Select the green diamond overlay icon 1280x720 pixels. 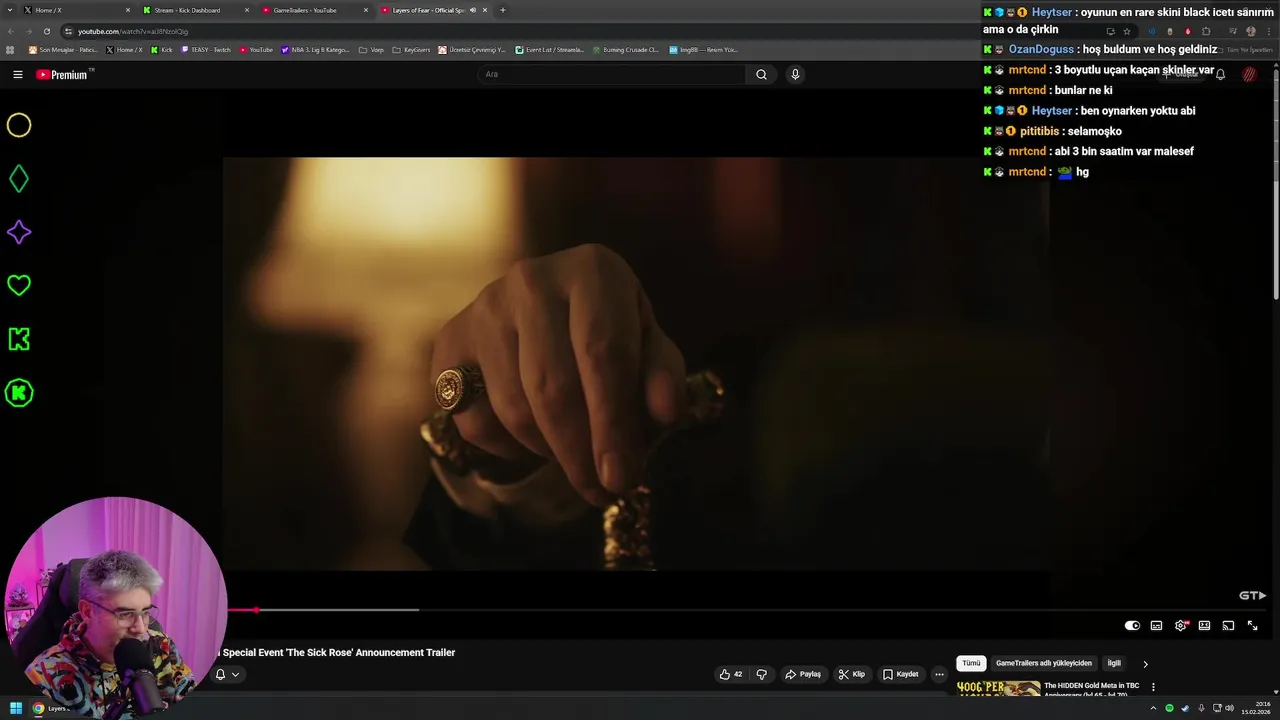[19, 179]
